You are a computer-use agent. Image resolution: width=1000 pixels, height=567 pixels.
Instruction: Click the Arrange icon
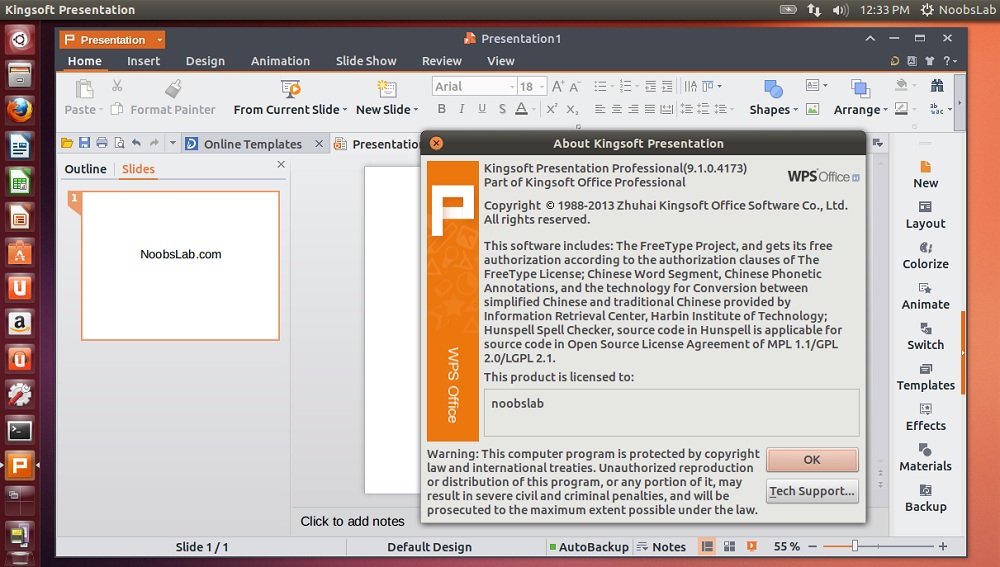[x=860, y=89]
